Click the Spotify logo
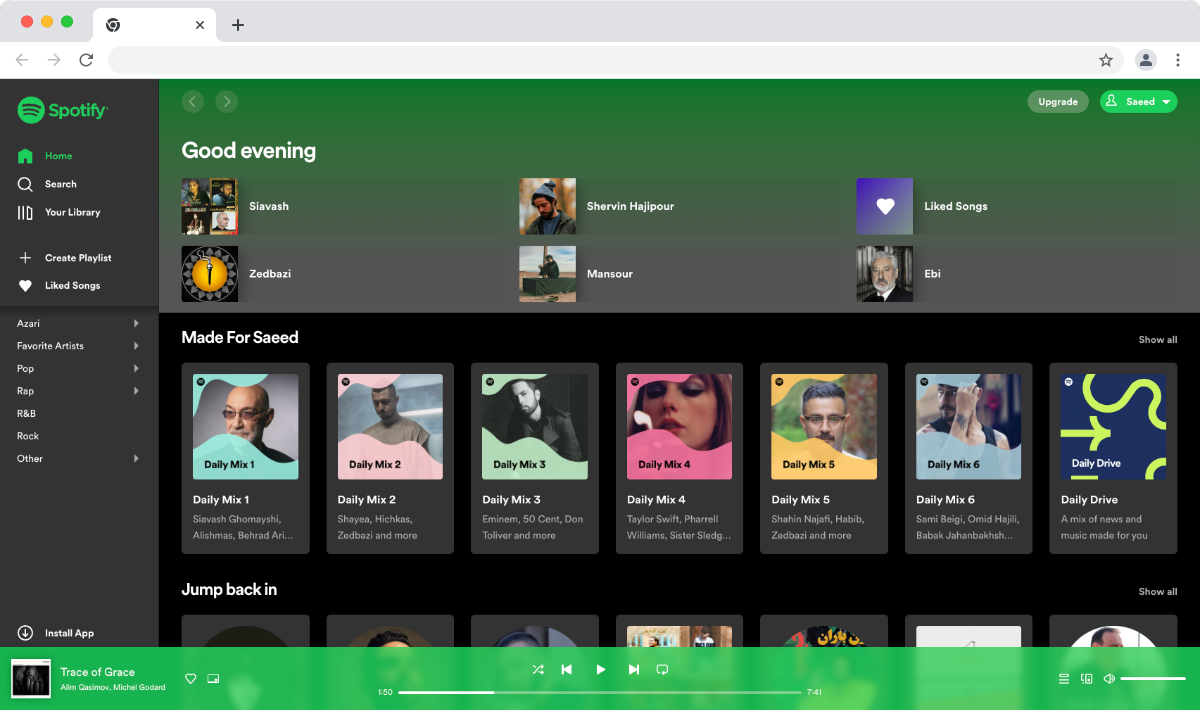 click(x=62, y=110)
